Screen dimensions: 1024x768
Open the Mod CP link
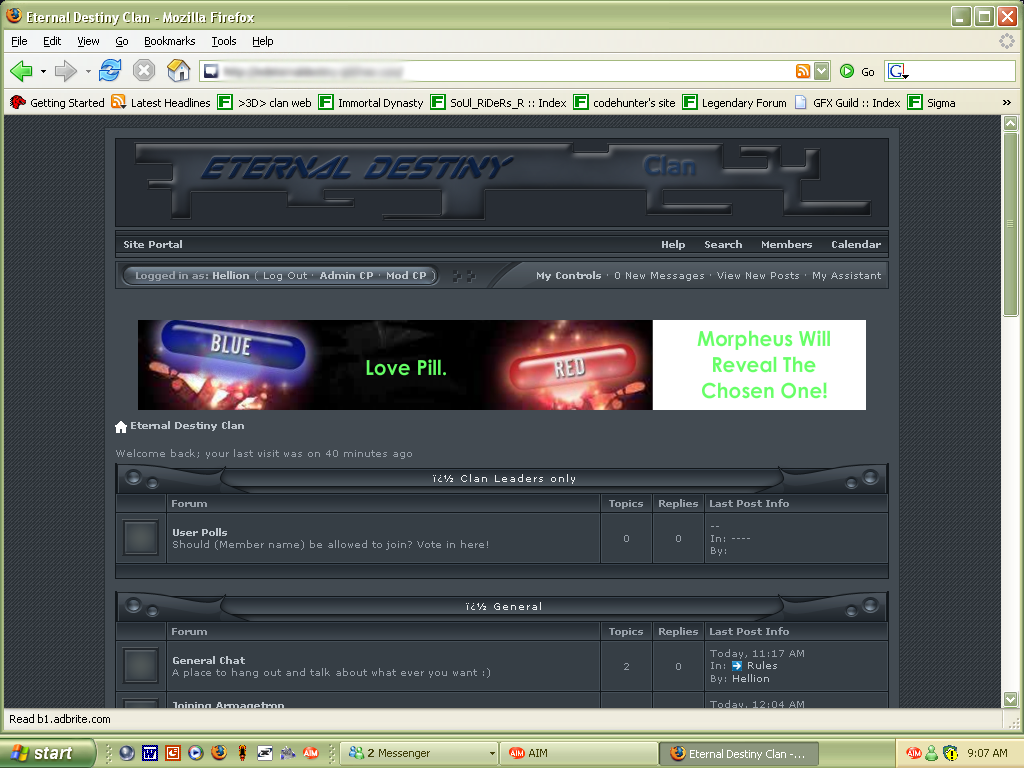(x=406, y=276)
